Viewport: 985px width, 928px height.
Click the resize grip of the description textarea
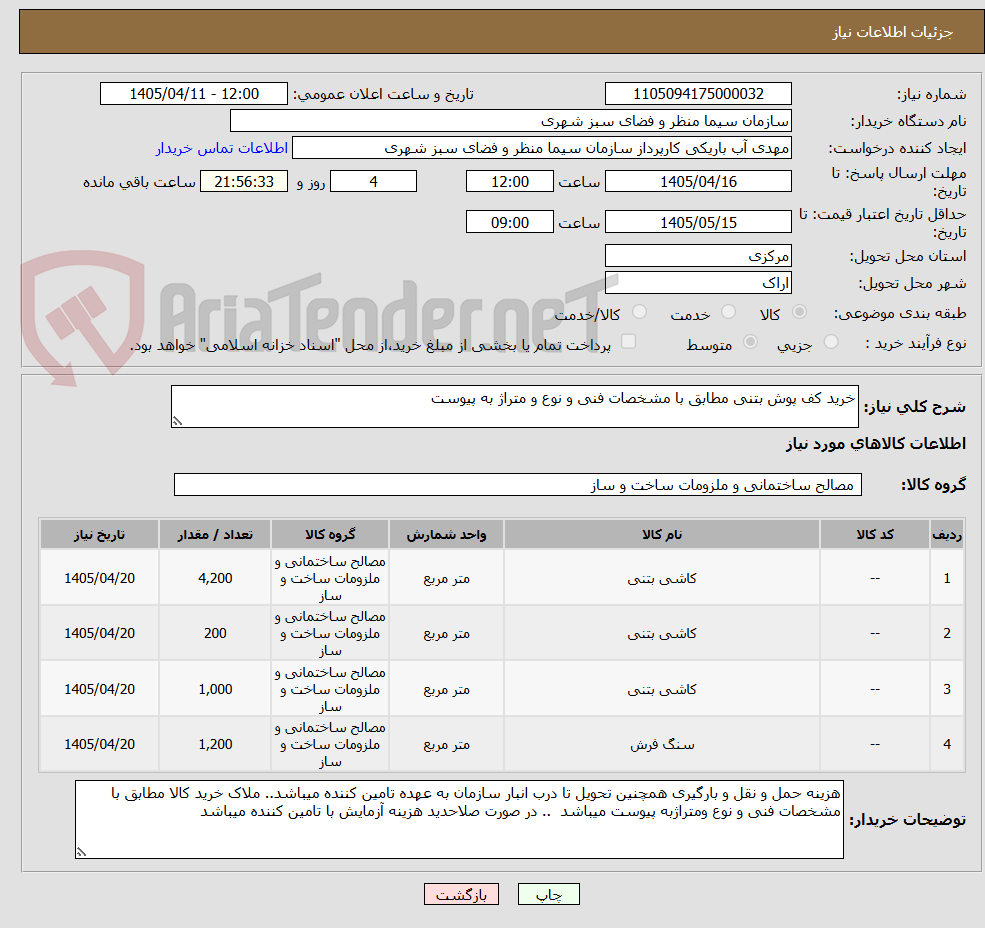coord(177,421)
